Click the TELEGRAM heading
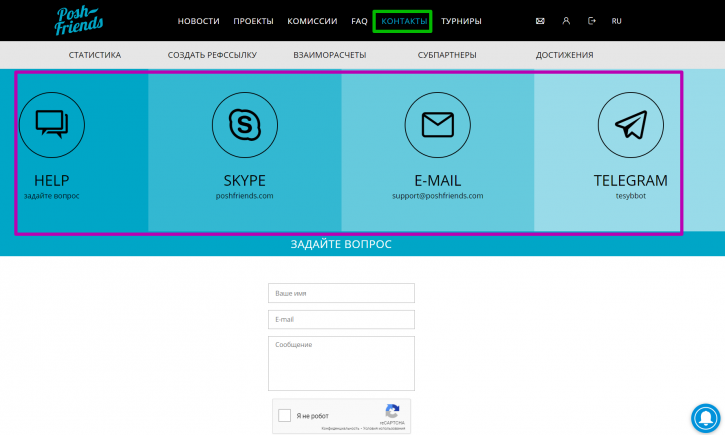 (x=631, y=180)
